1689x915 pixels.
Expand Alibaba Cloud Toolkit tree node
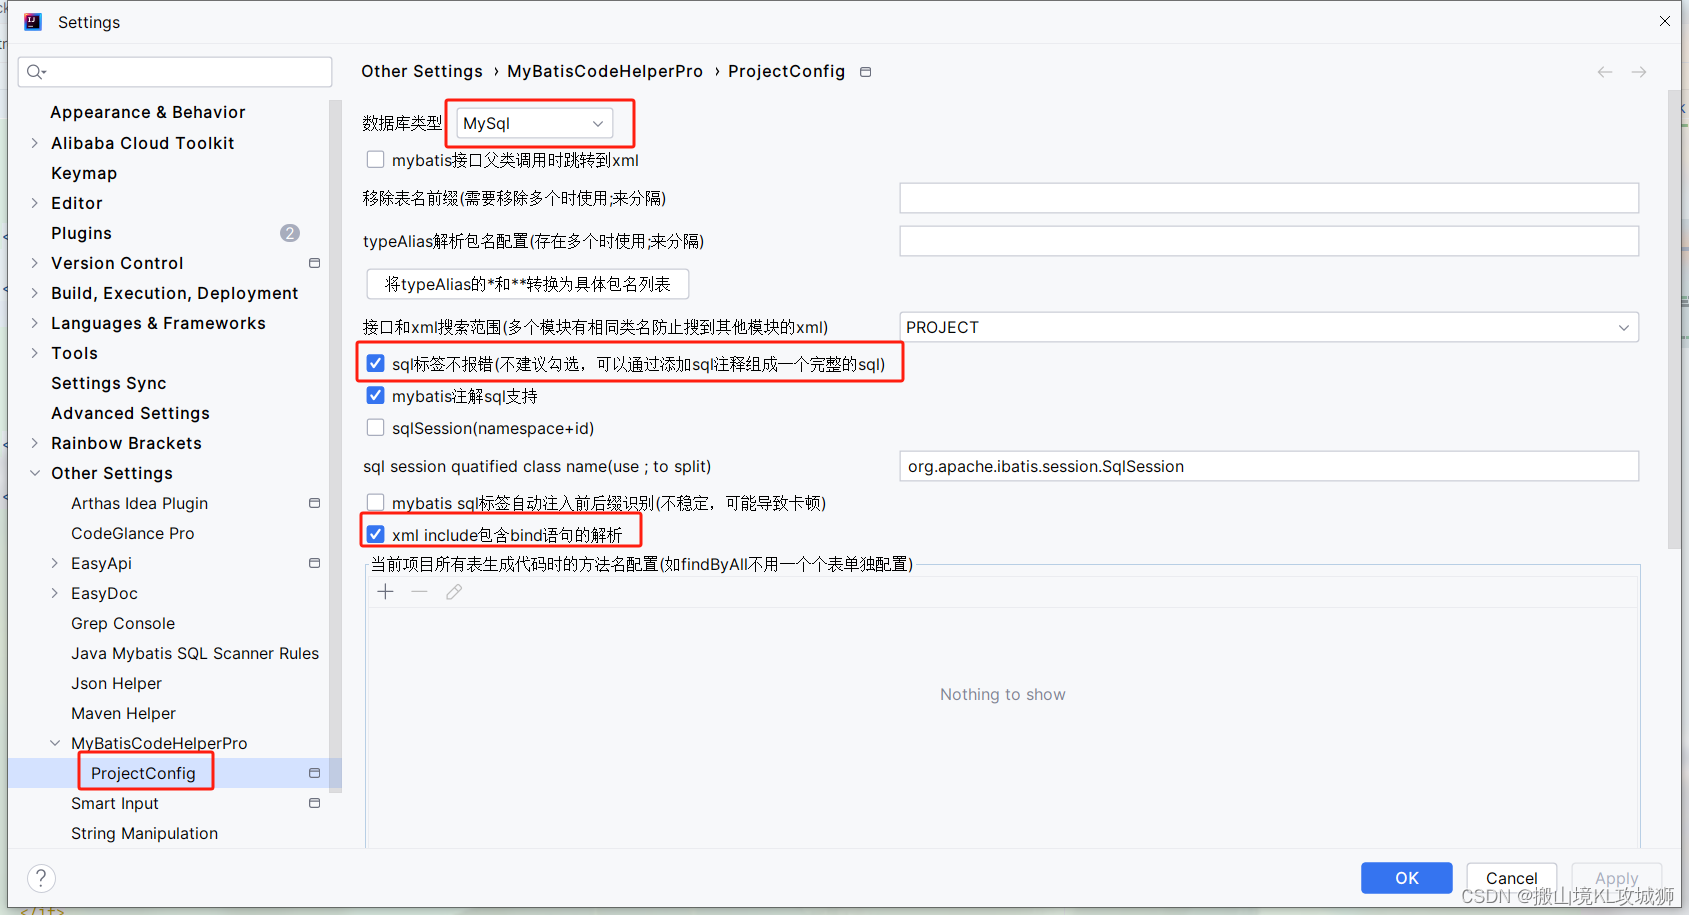[35, 143]
